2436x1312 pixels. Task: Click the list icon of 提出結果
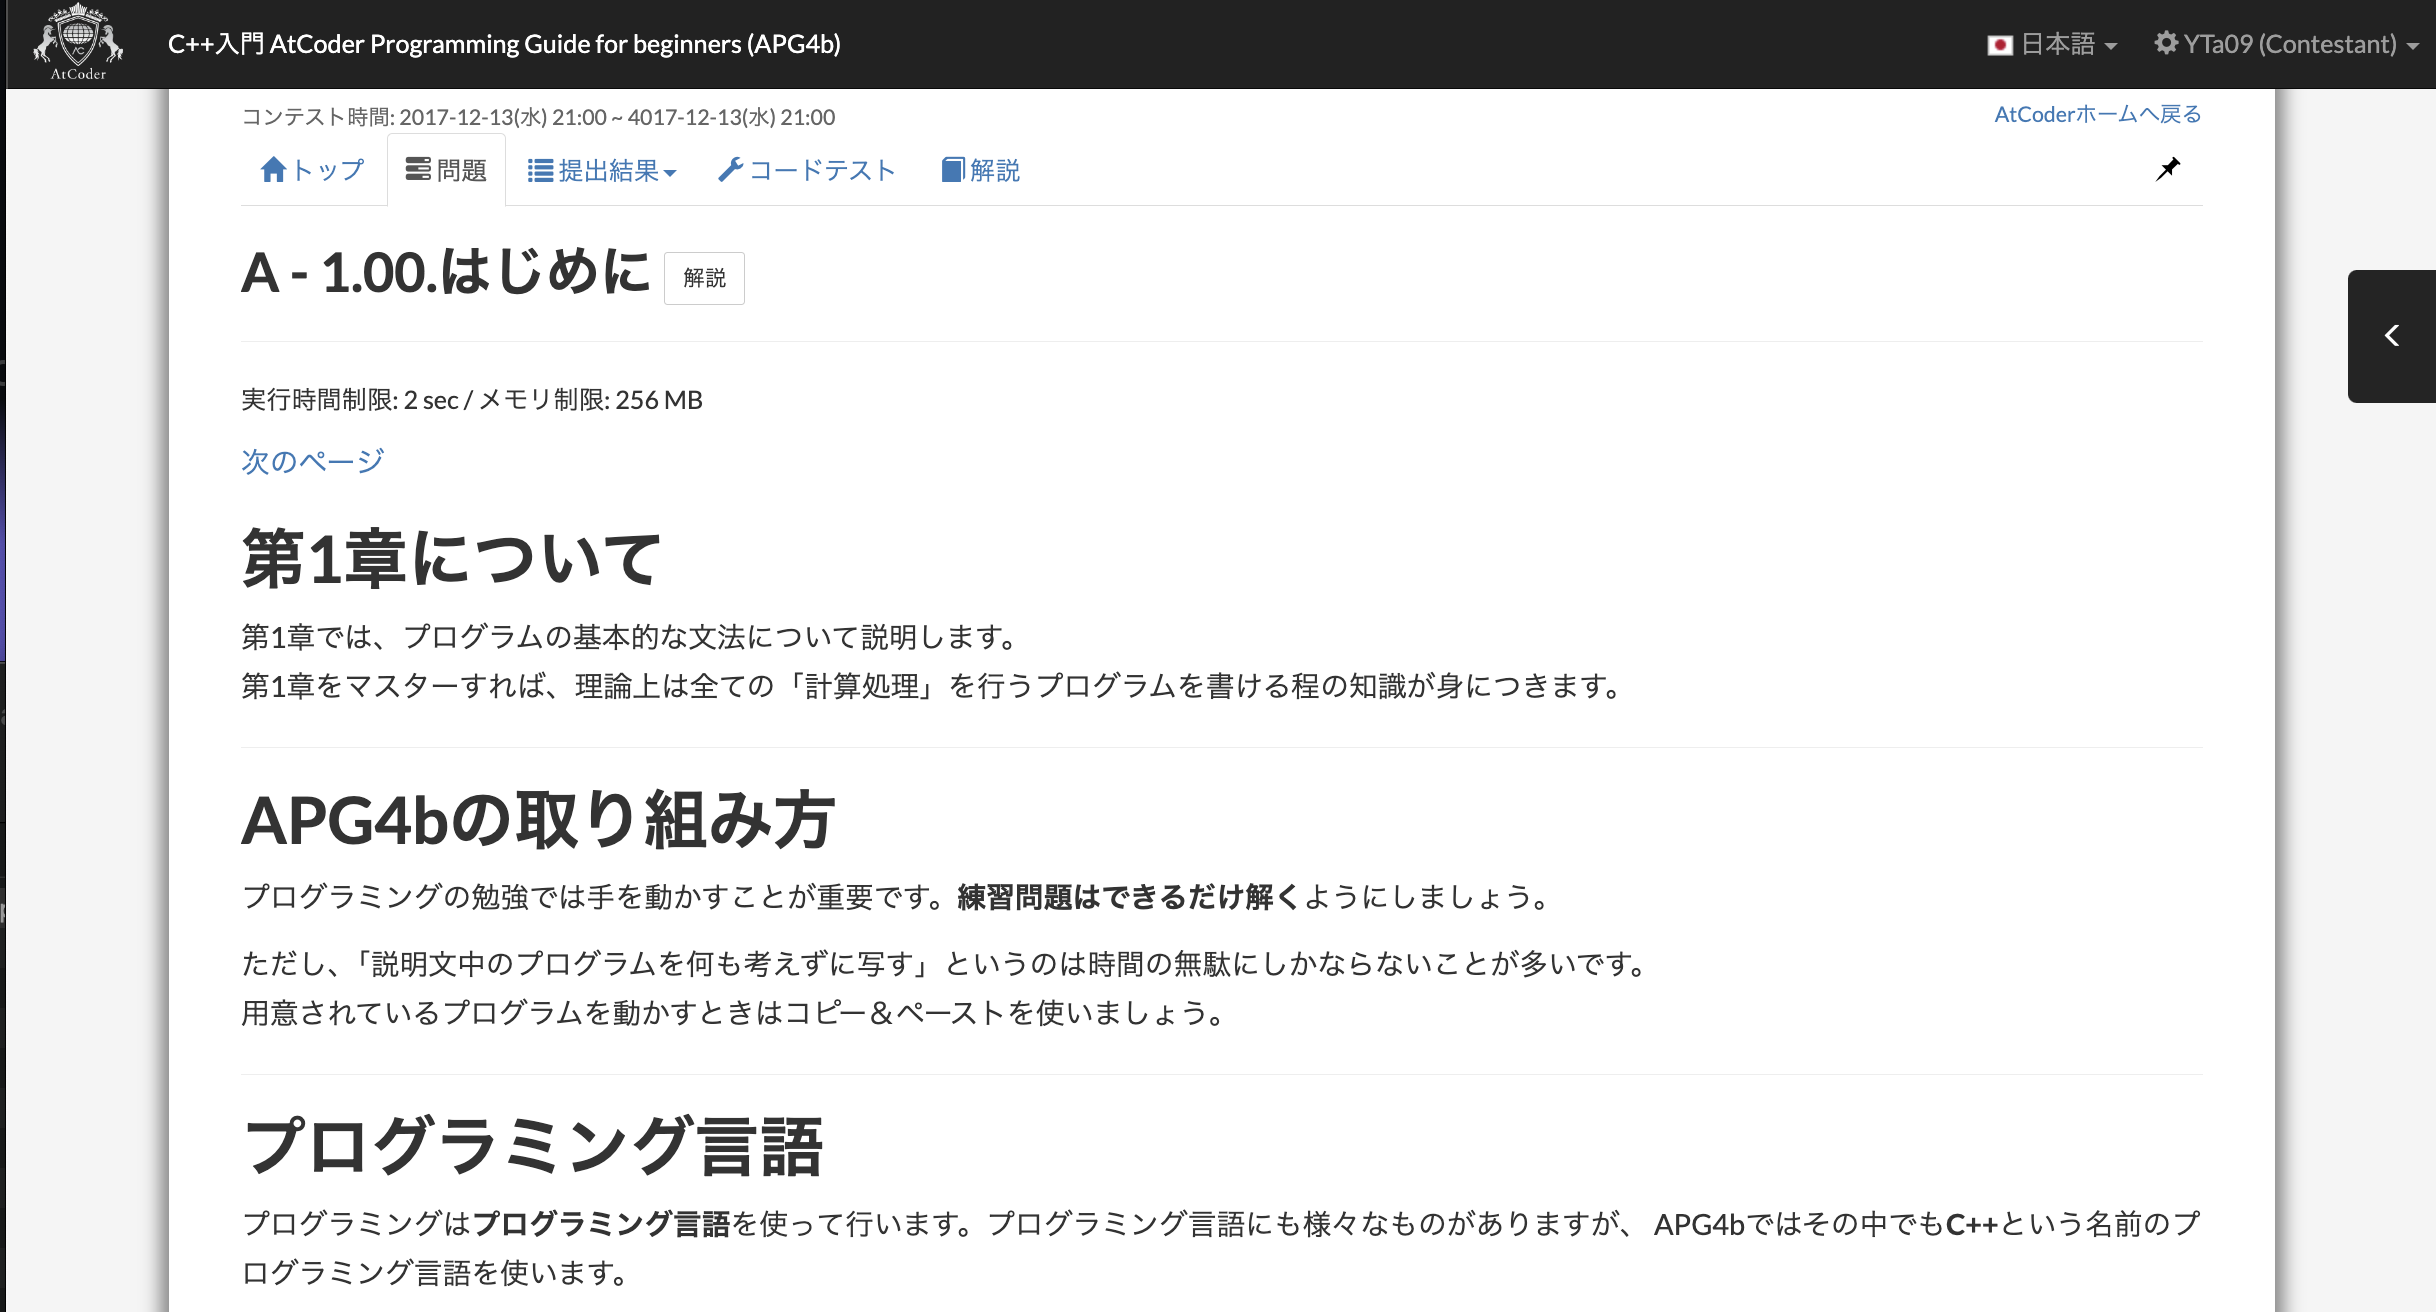coord(540,171)
